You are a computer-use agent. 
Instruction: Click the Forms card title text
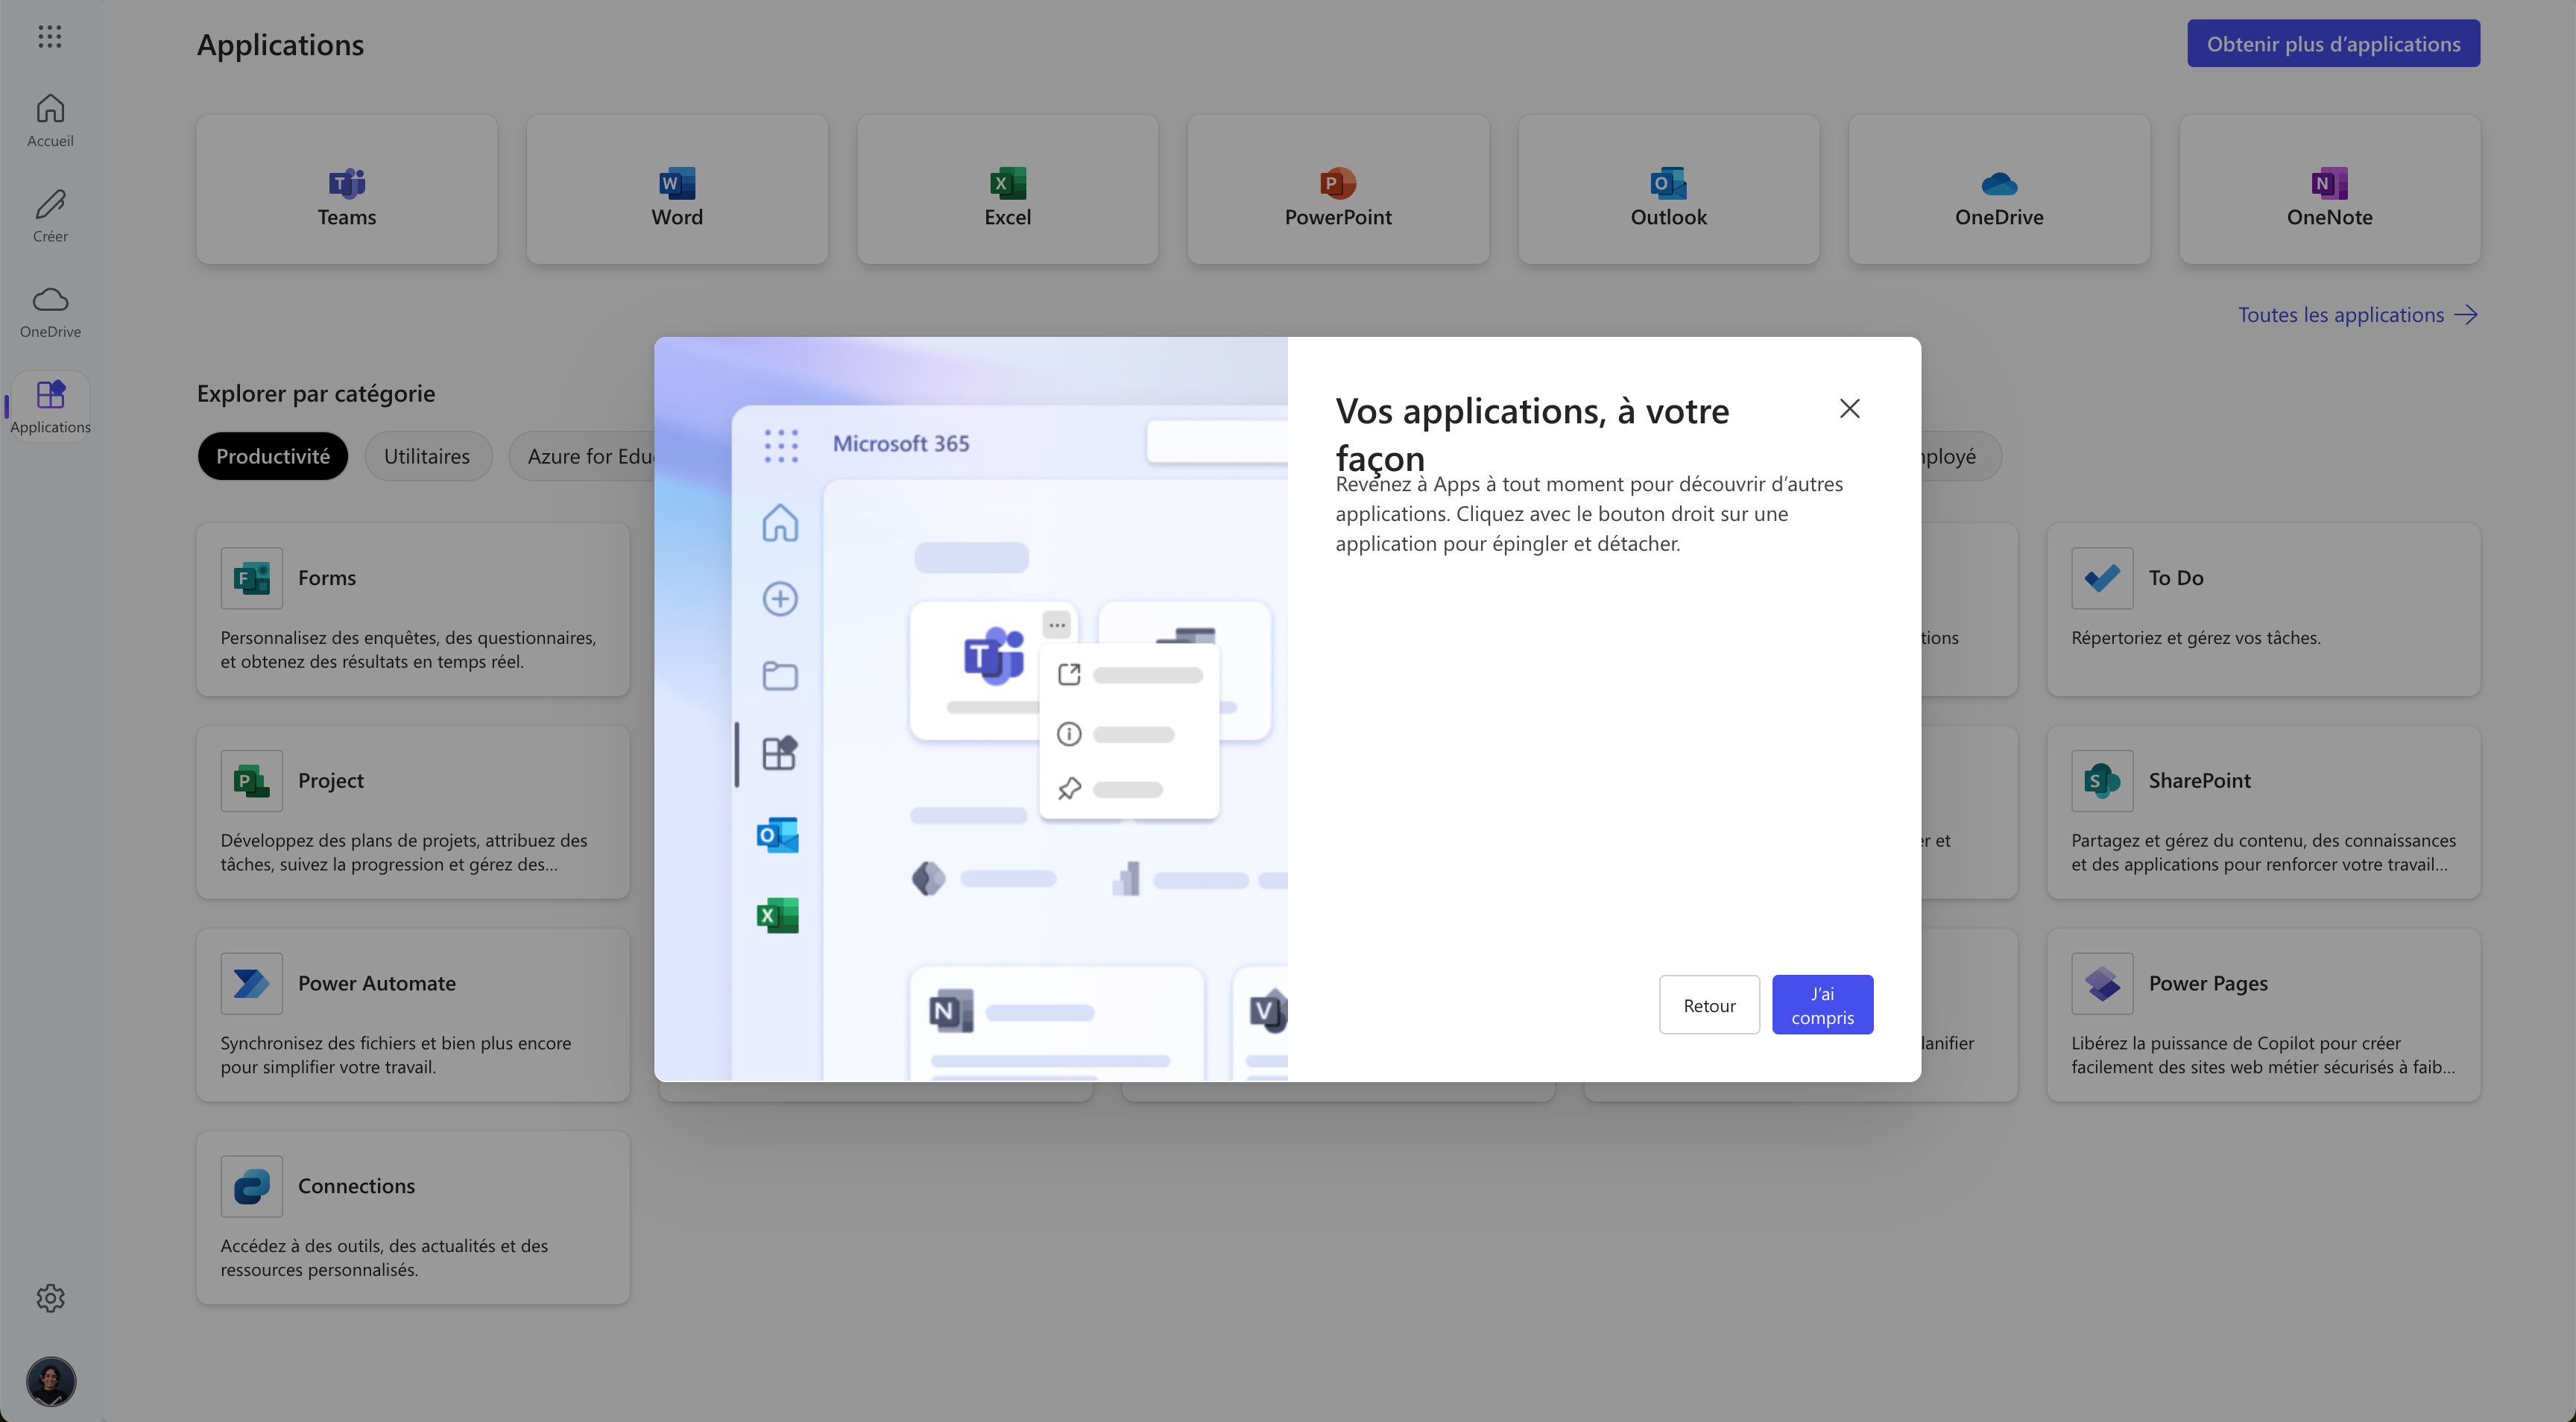327,578
